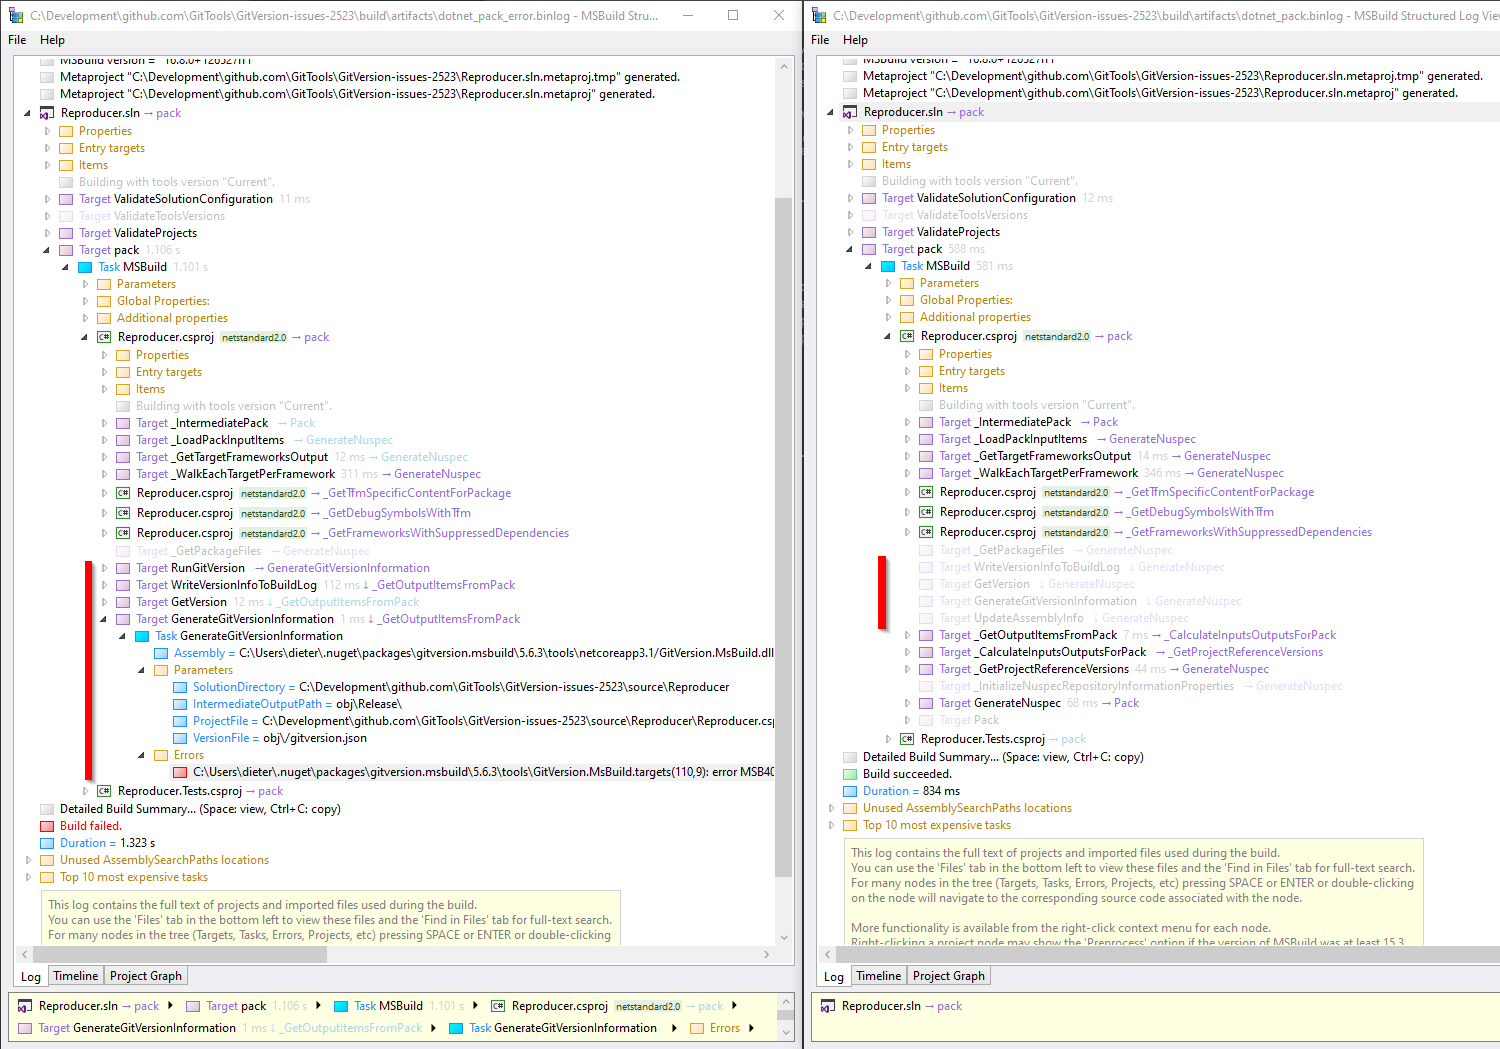Expand Unused AssemblySearchPaths locations
This screenshot has height=1049, width=1500.
(x=29, y=859)
